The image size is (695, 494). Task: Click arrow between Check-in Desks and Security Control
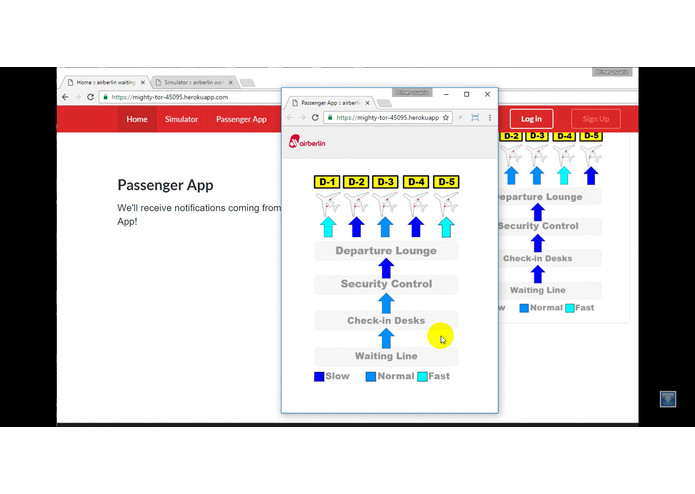(386, 303)
